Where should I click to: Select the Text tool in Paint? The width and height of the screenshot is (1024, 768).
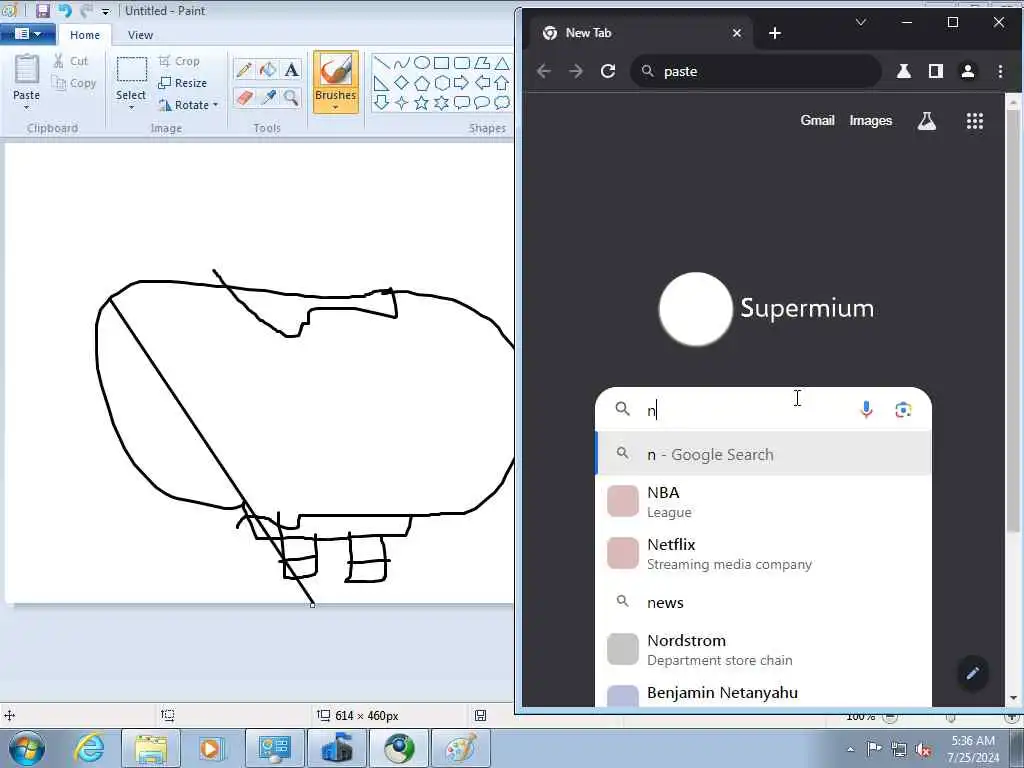tap(291, 70)
